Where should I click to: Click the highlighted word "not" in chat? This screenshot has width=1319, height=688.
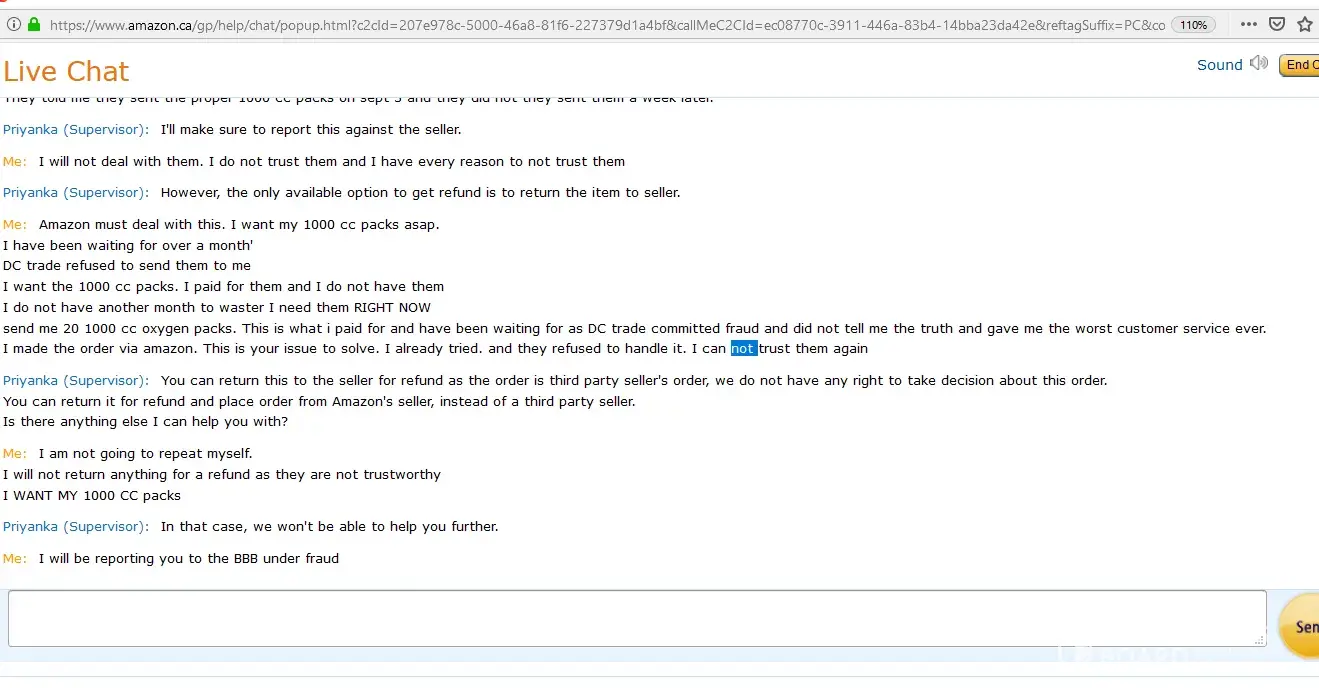pyautogui.click(x=743, y=349)
